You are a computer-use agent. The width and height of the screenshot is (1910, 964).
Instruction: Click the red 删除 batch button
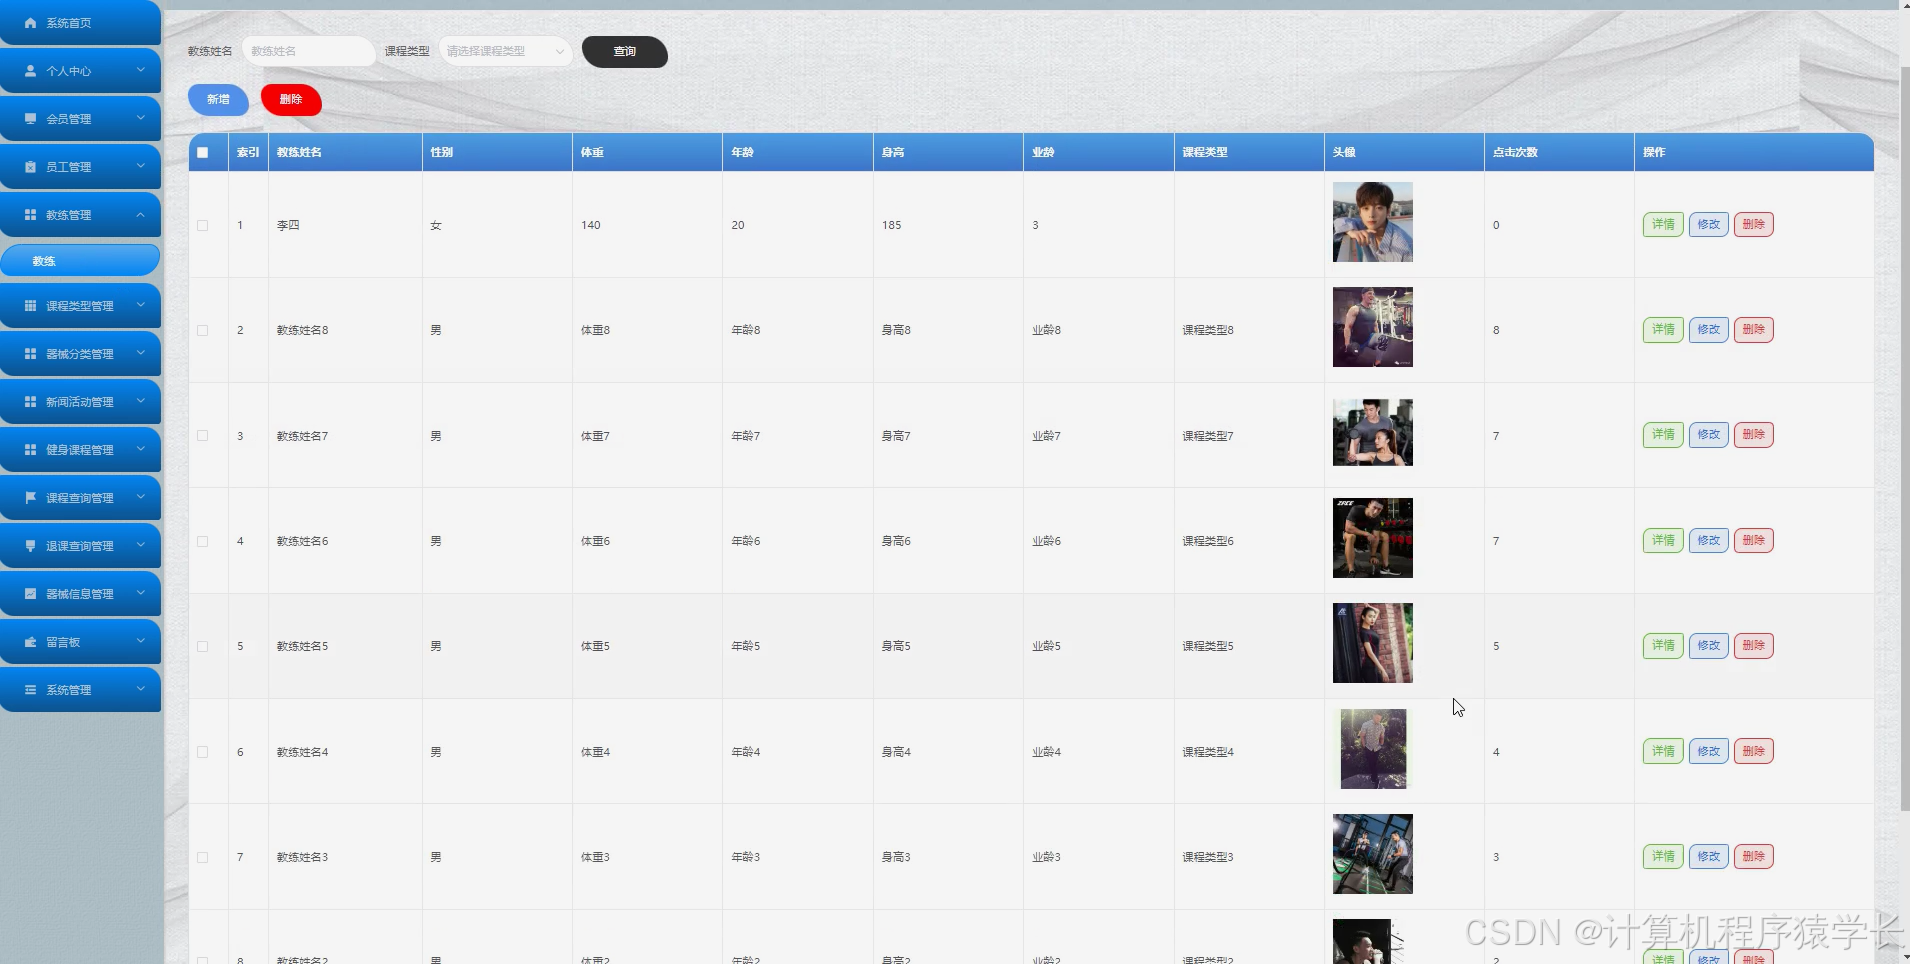pyautogui.click(x=291, y=99)
